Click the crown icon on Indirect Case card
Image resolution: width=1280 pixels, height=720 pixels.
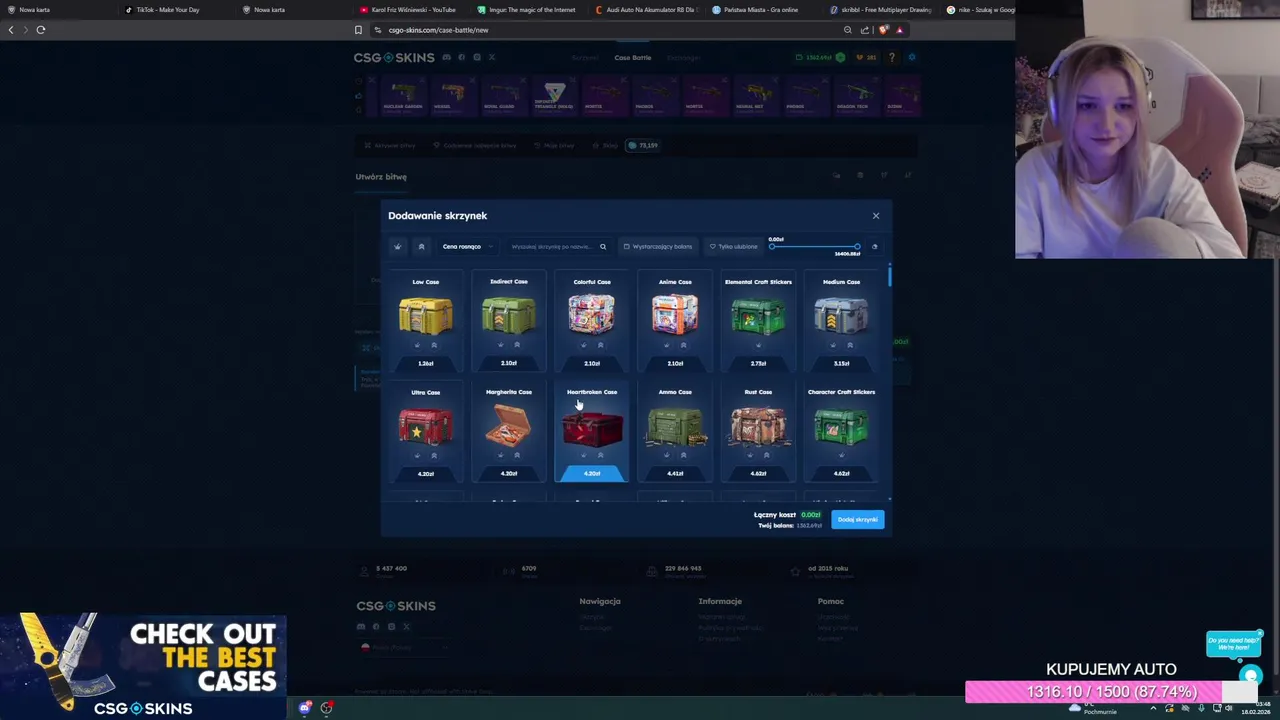click(500, 345)
